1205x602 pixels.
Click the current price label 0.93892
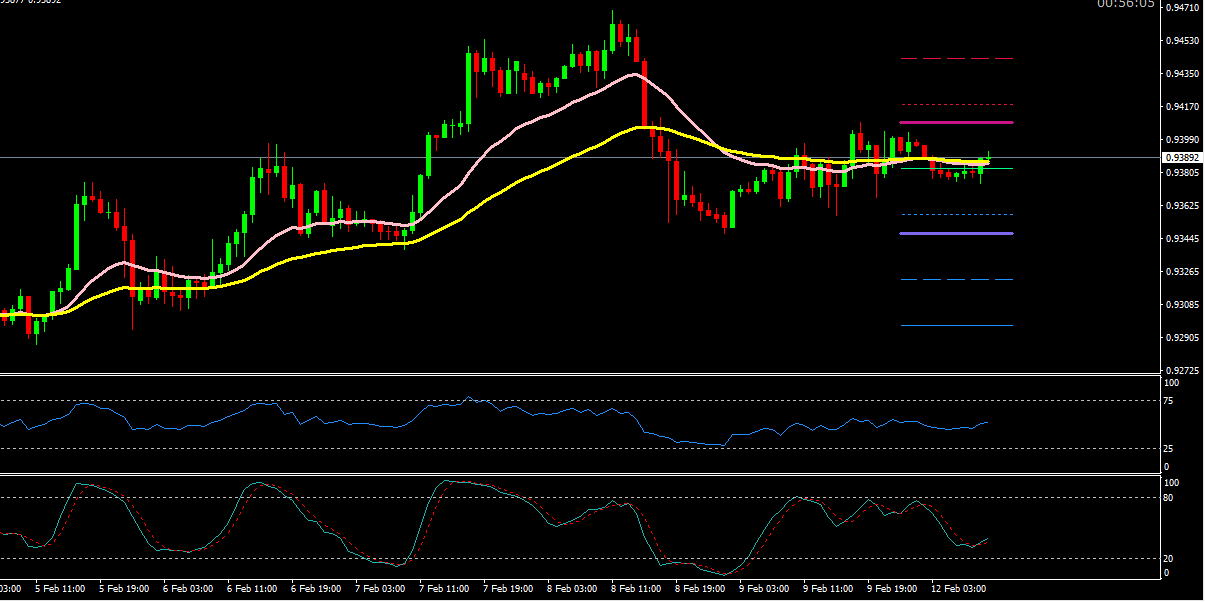1182,158
